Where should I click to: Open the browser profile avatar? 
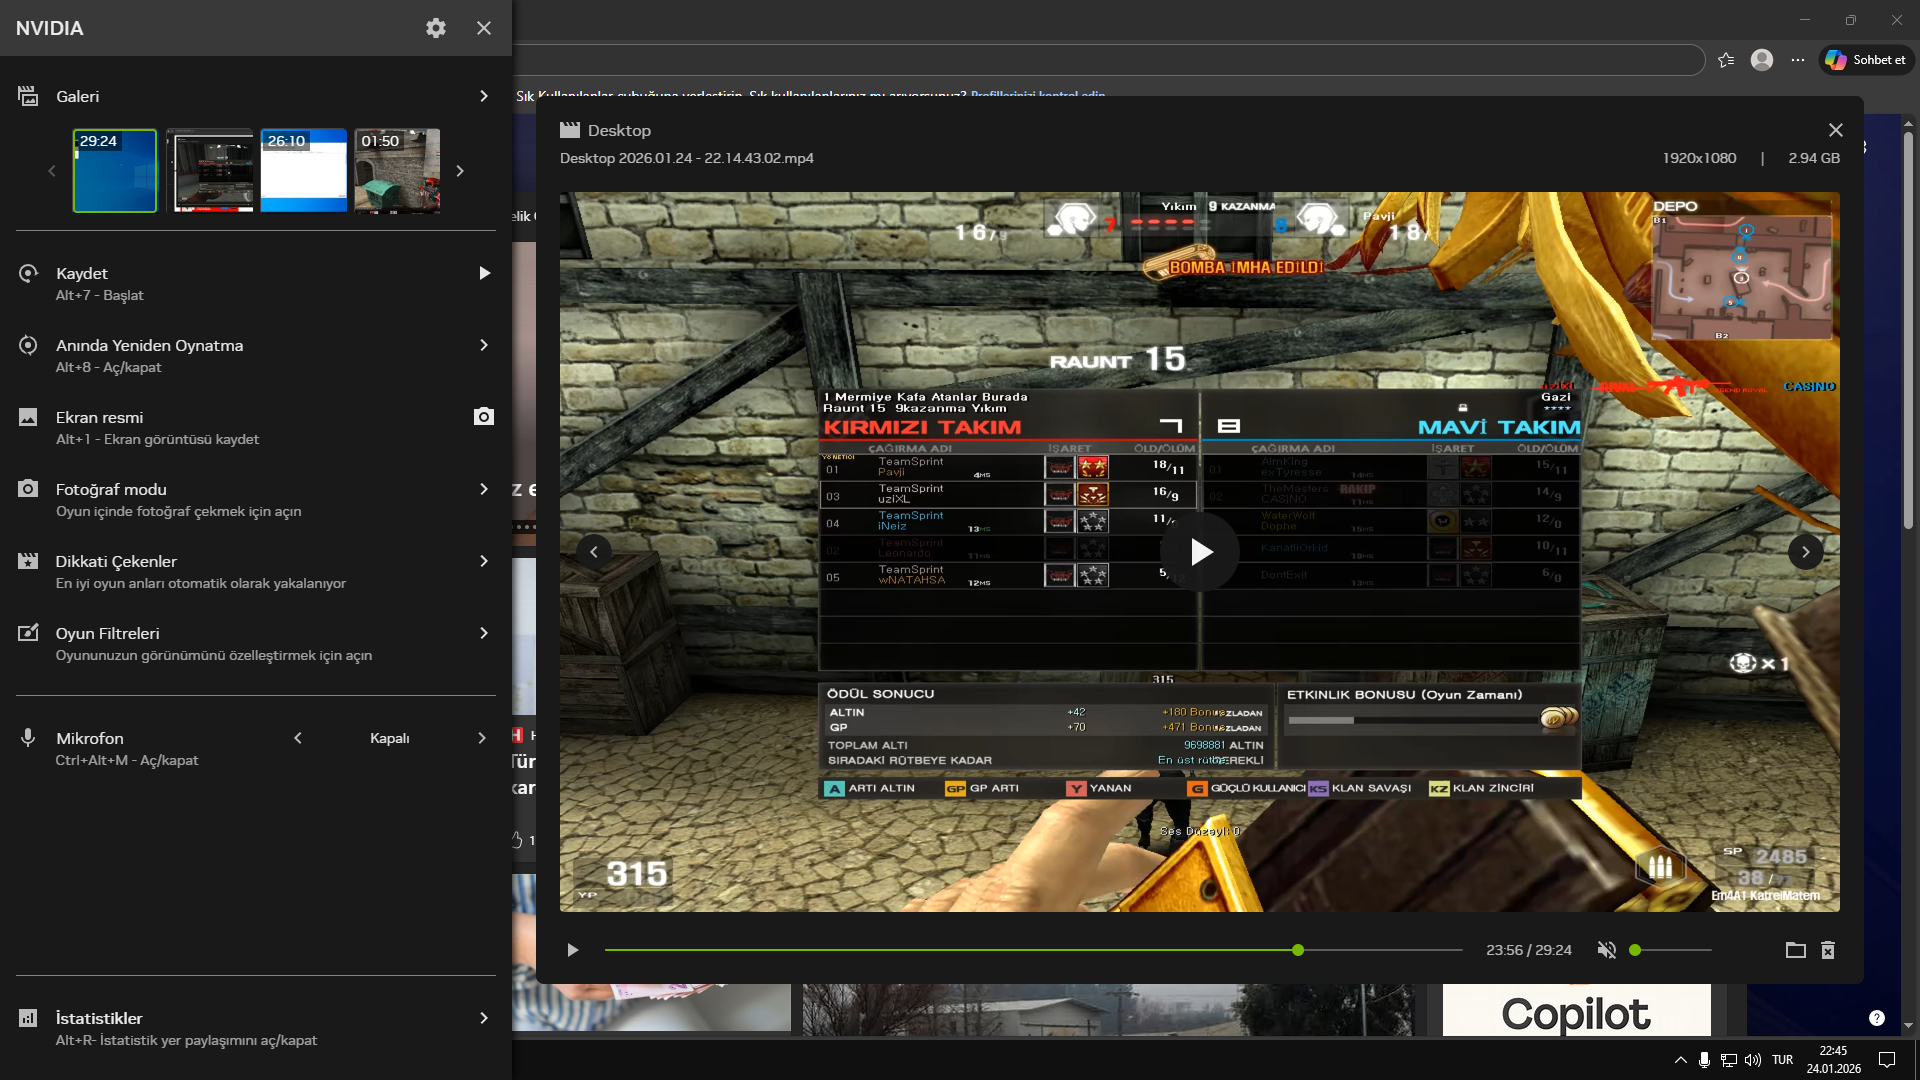[x=1762, y=60]
